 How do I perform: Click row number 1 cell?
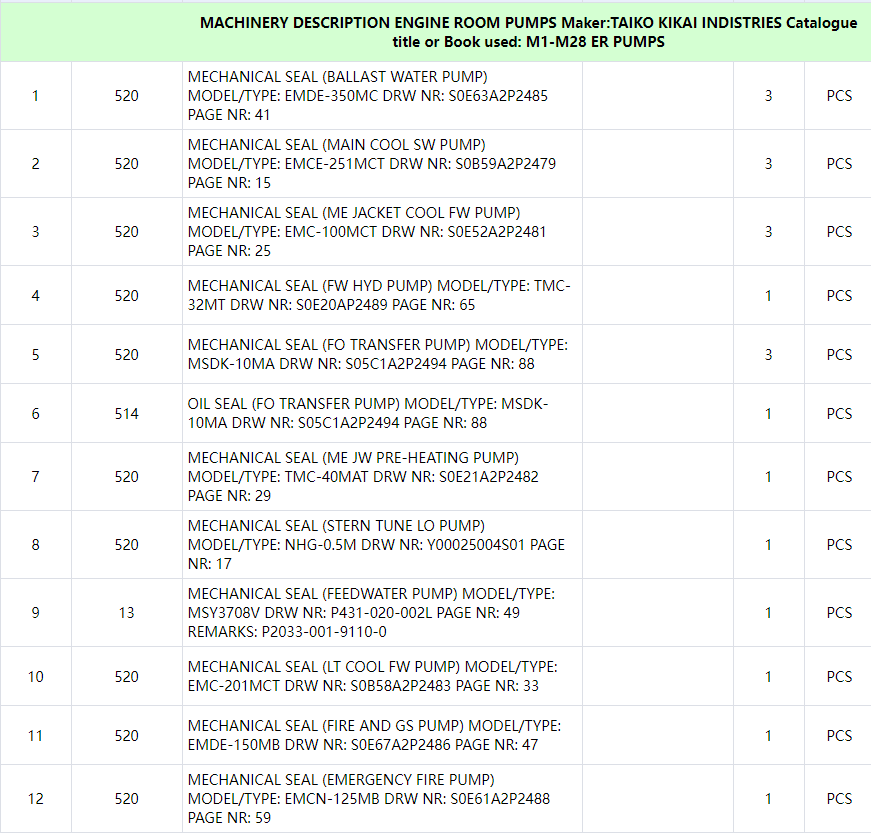(x=36, y=96)
